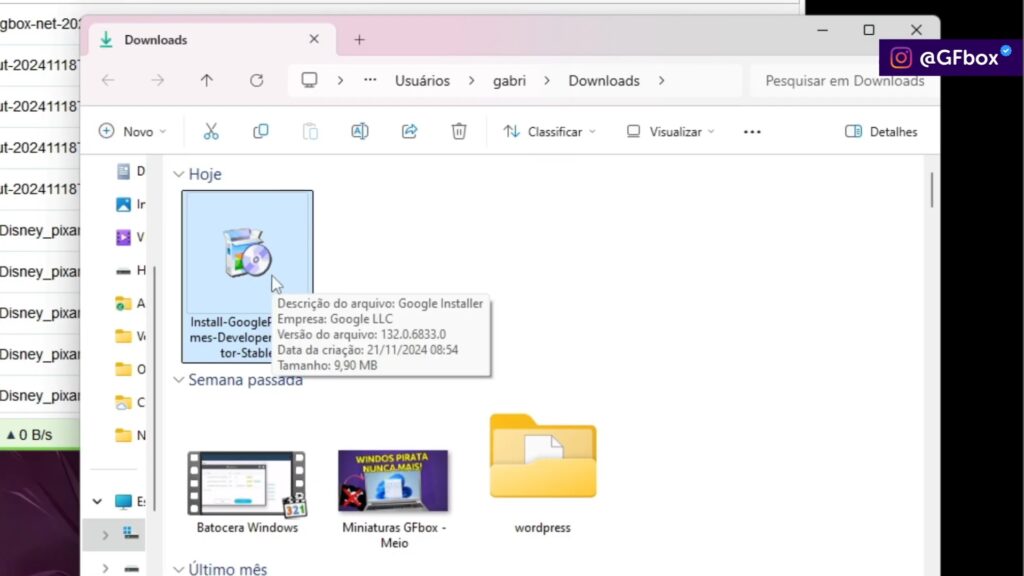
Task: Collapse the Último mês group
Action: pyautogui.click(x=178, y=569)
